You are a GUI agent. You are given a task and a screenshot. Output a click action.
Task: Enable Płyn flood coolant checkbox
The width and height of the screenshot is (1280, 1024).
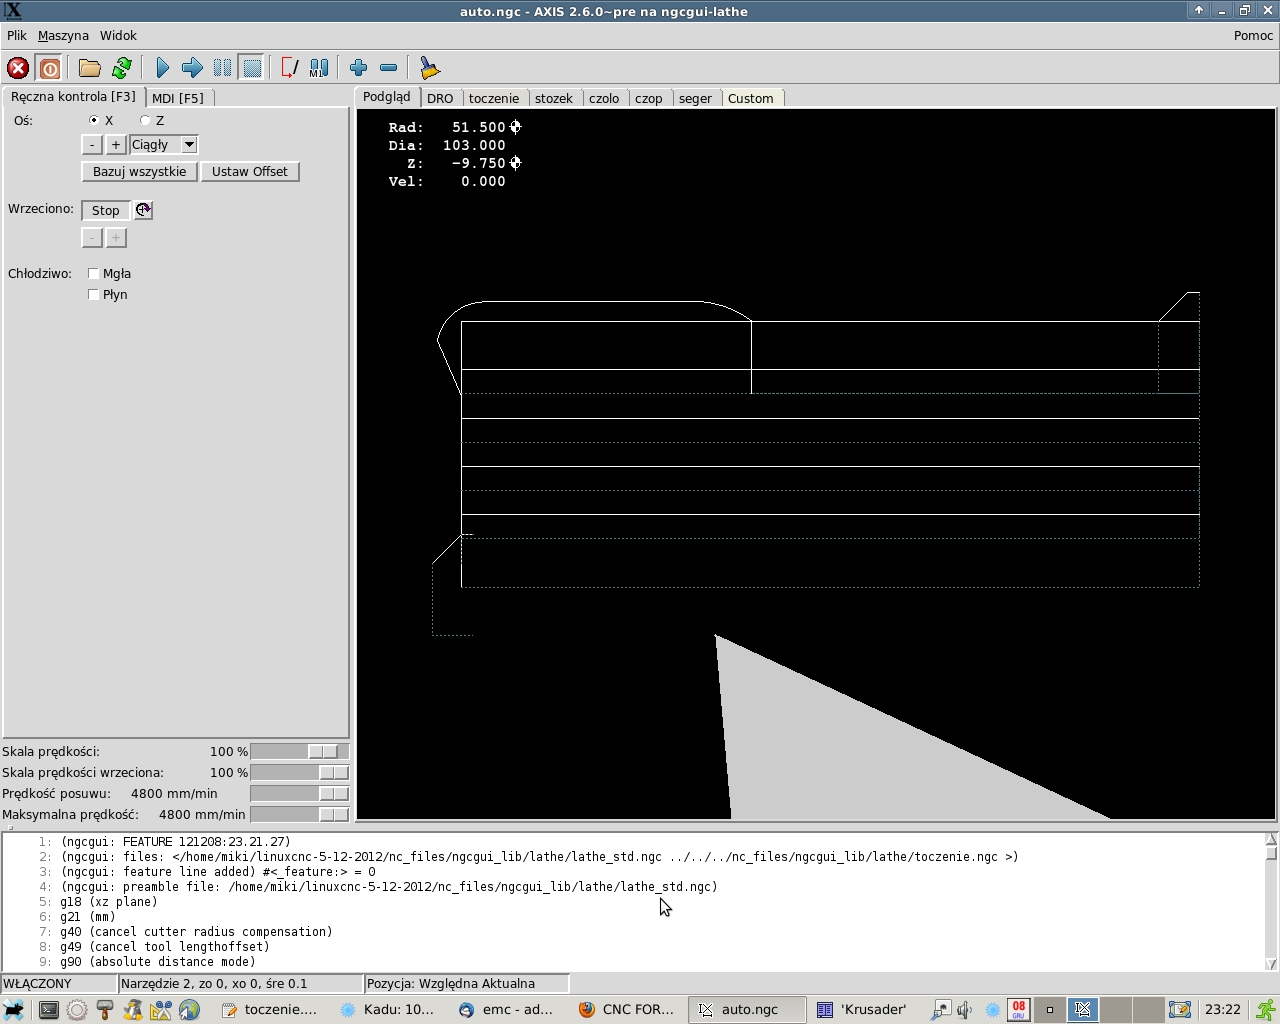pos(94,294)
